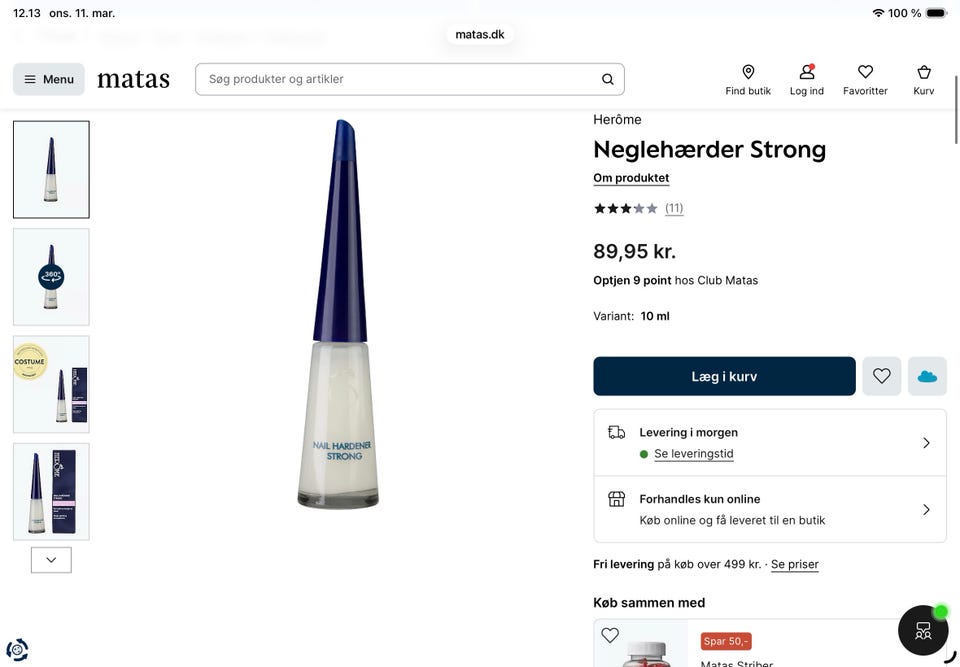Open the chat assistant bubble

coord(922,630)
